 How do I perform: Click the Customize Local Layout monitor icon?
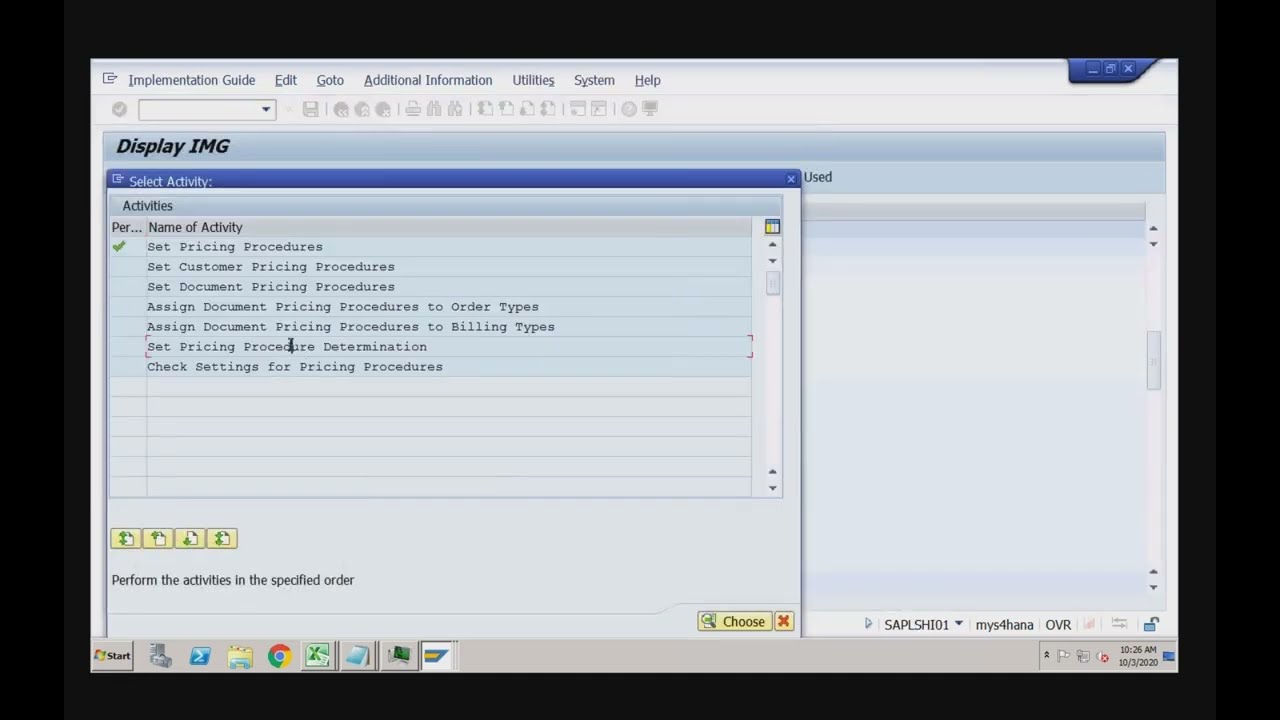click(650, 109)
